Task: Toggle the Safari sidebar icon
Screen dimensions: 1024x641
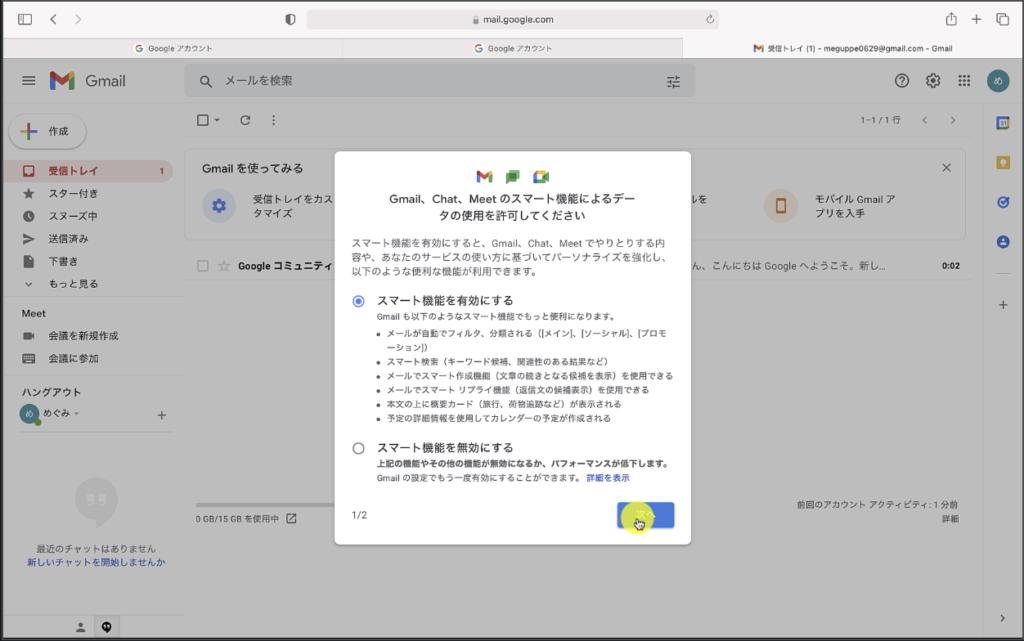Action: click(25, 20)
